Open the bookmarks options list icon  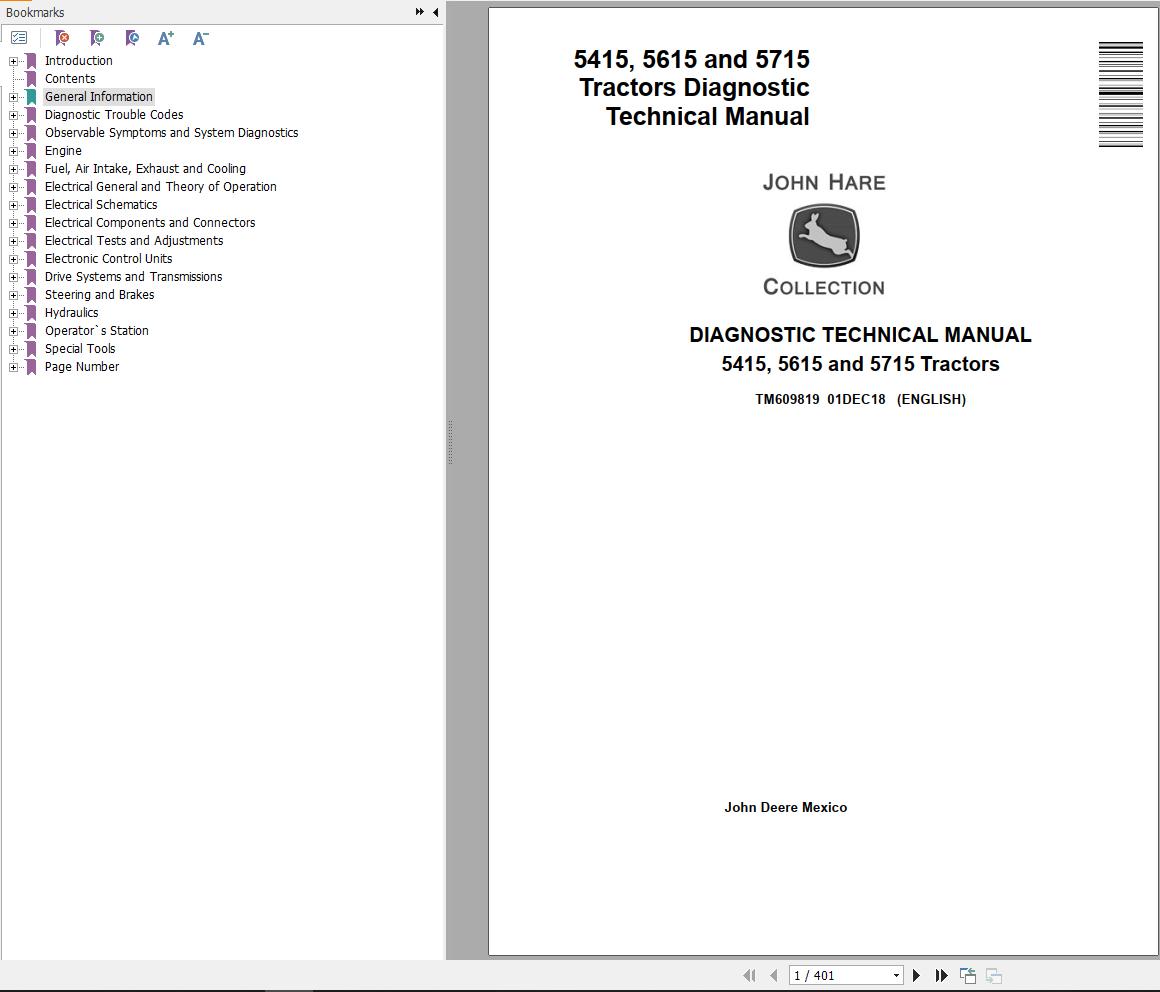[x=19, y=38]
